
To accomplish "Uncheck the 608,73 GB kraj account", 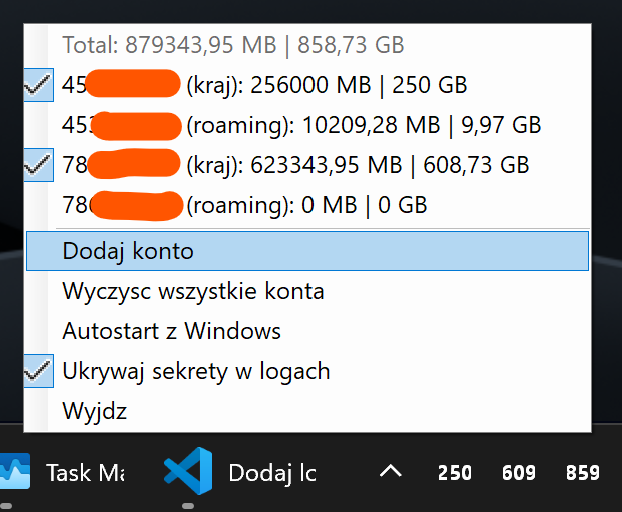I will 307,165.
